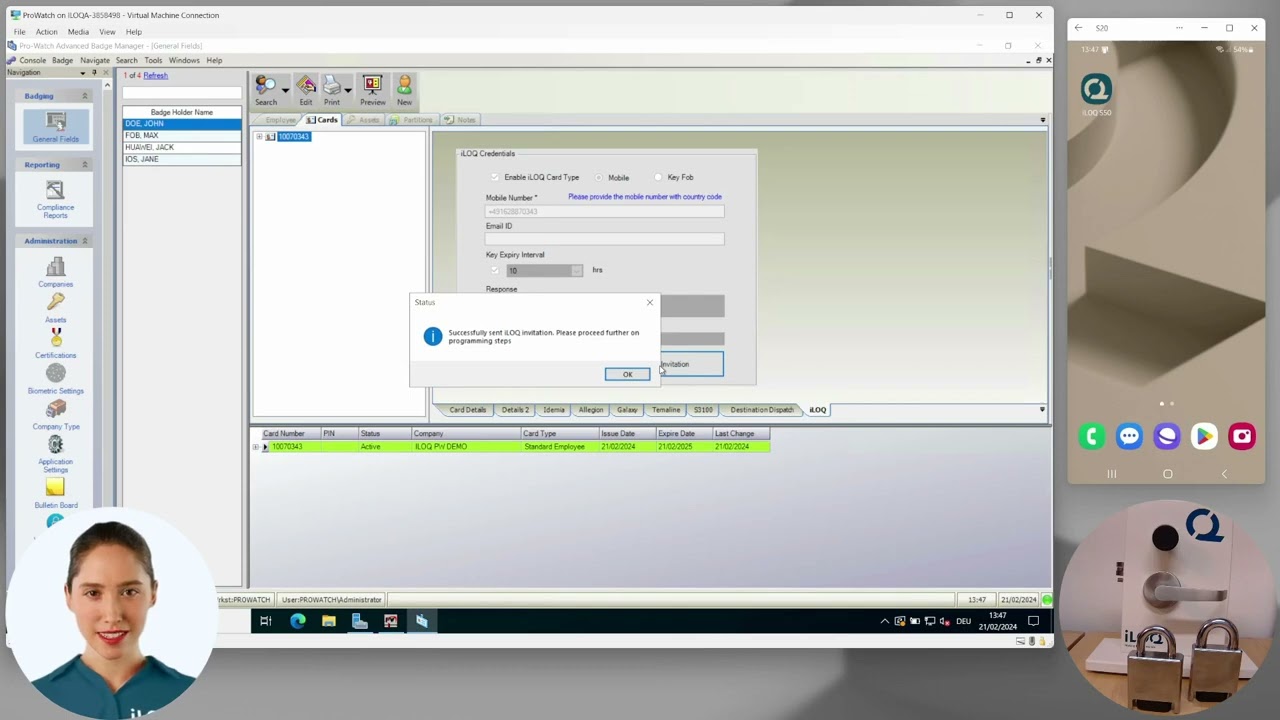Collapse the Badging navigation section

pyautogui.click(x=85, y=96)
